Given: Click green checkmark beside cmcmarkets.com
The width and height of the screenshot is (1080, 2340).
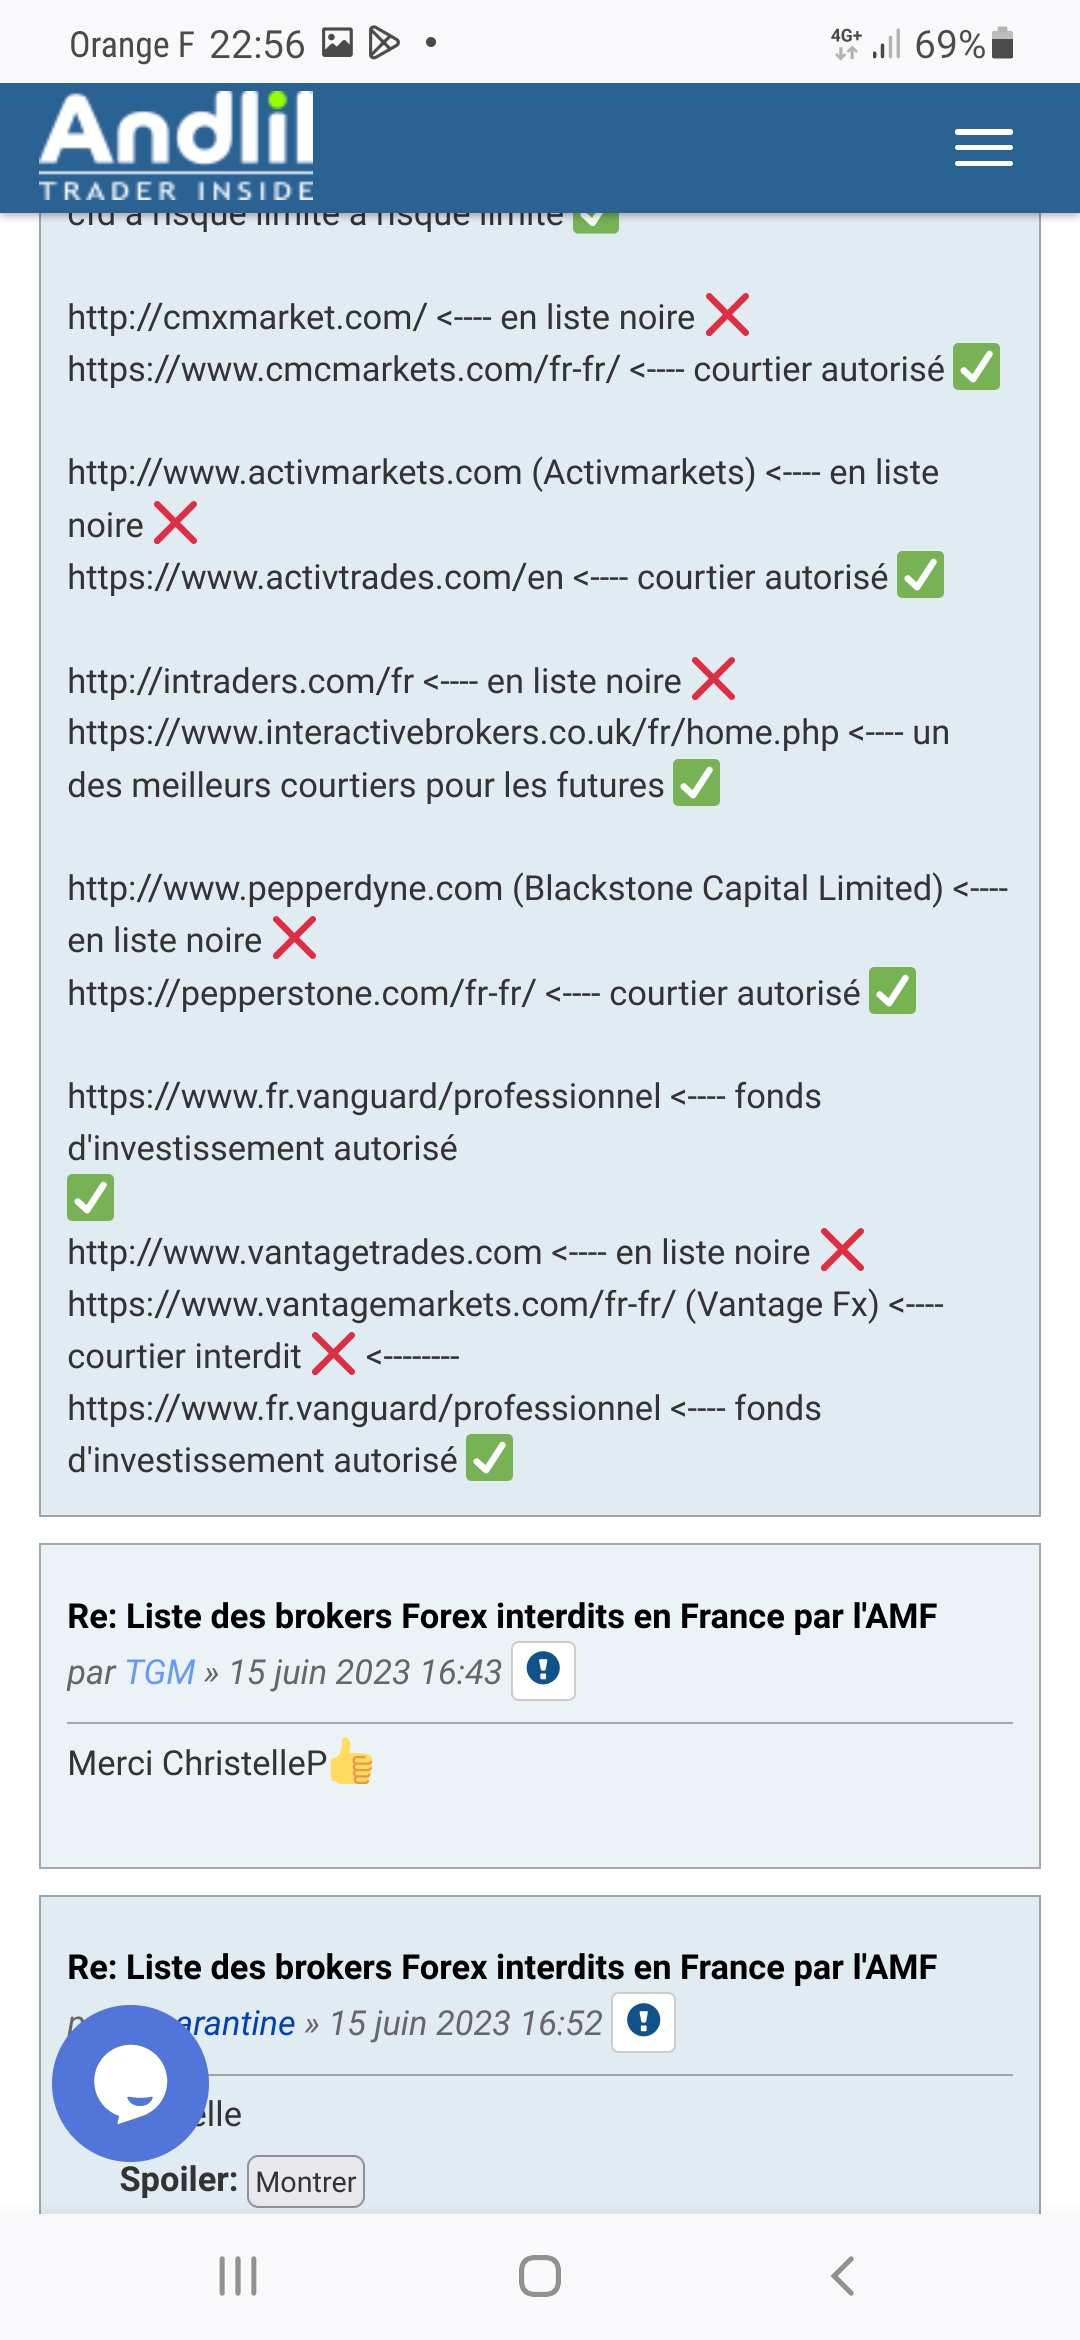Looking at the screenshot, I should tap(976, 367).
